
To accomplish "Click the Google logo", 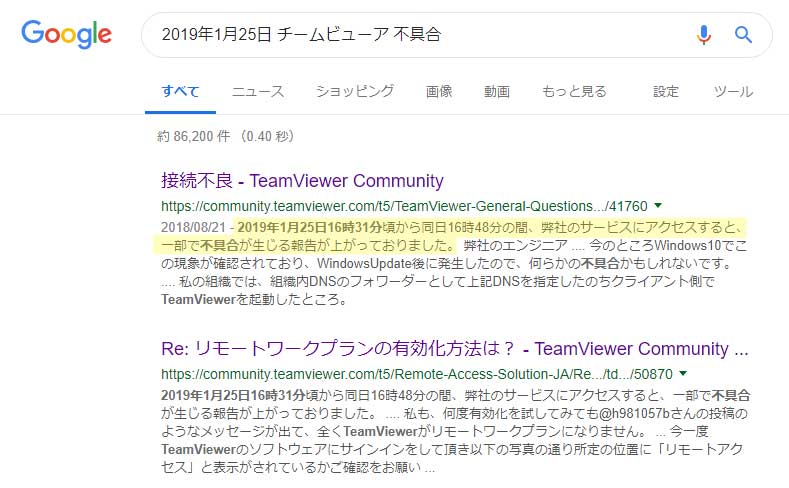I will point(66,34).
